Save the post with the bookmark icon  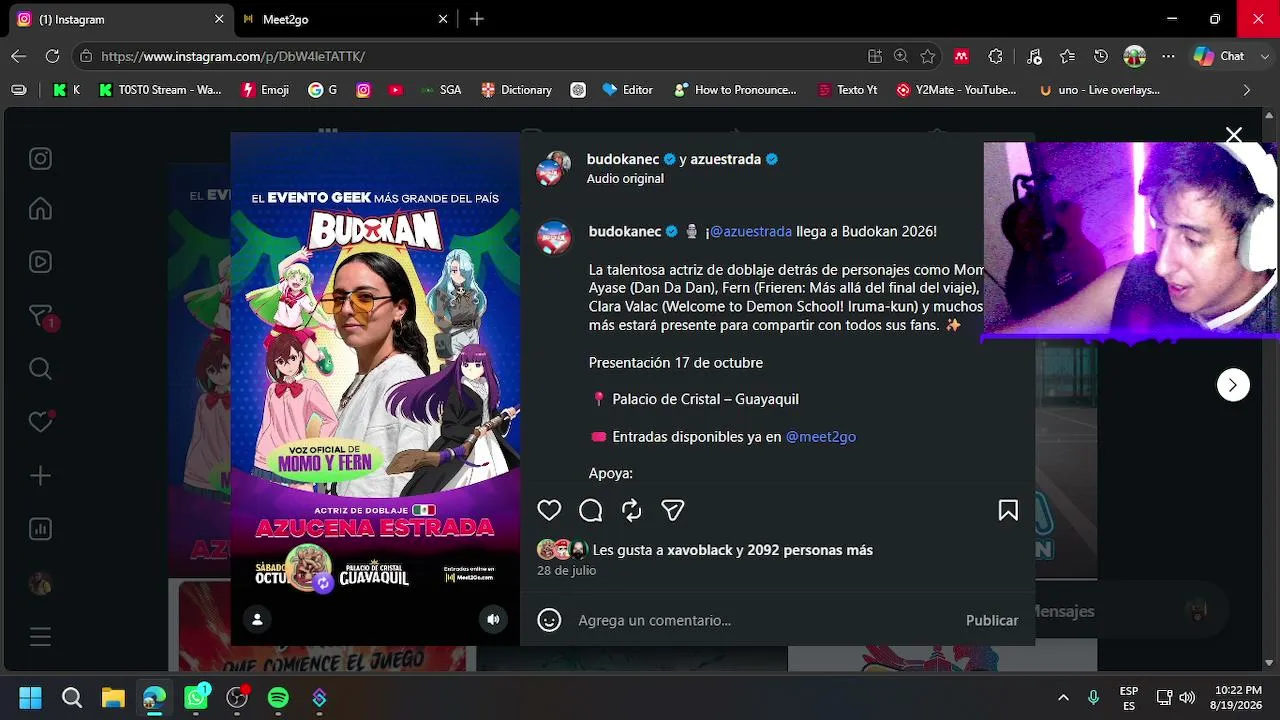(1008, 511)
